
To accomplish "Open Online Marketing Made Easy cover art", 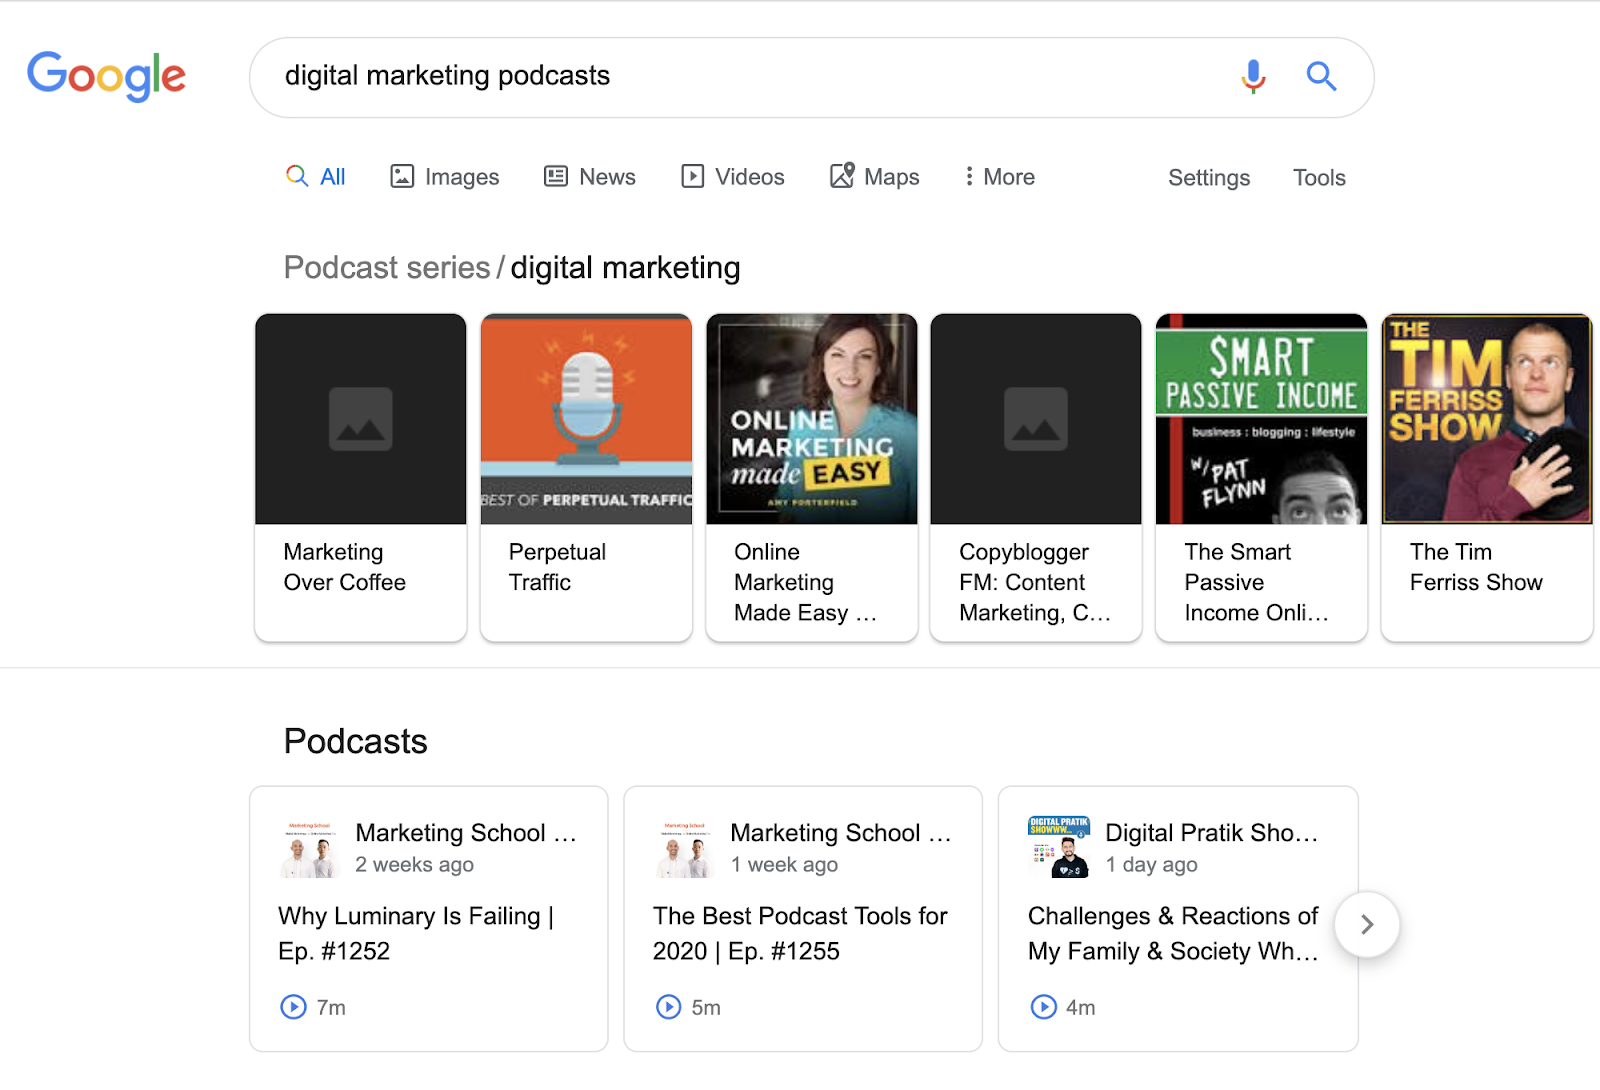I will pos(812,419).
